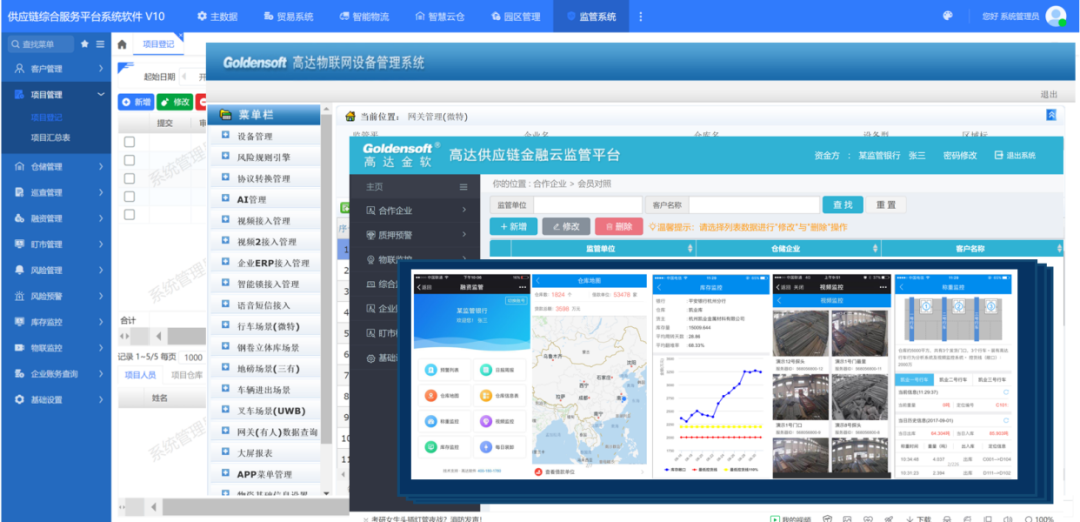
Task: Toggle the hamburger icon beside menu search
Action: tap(101, 44)
